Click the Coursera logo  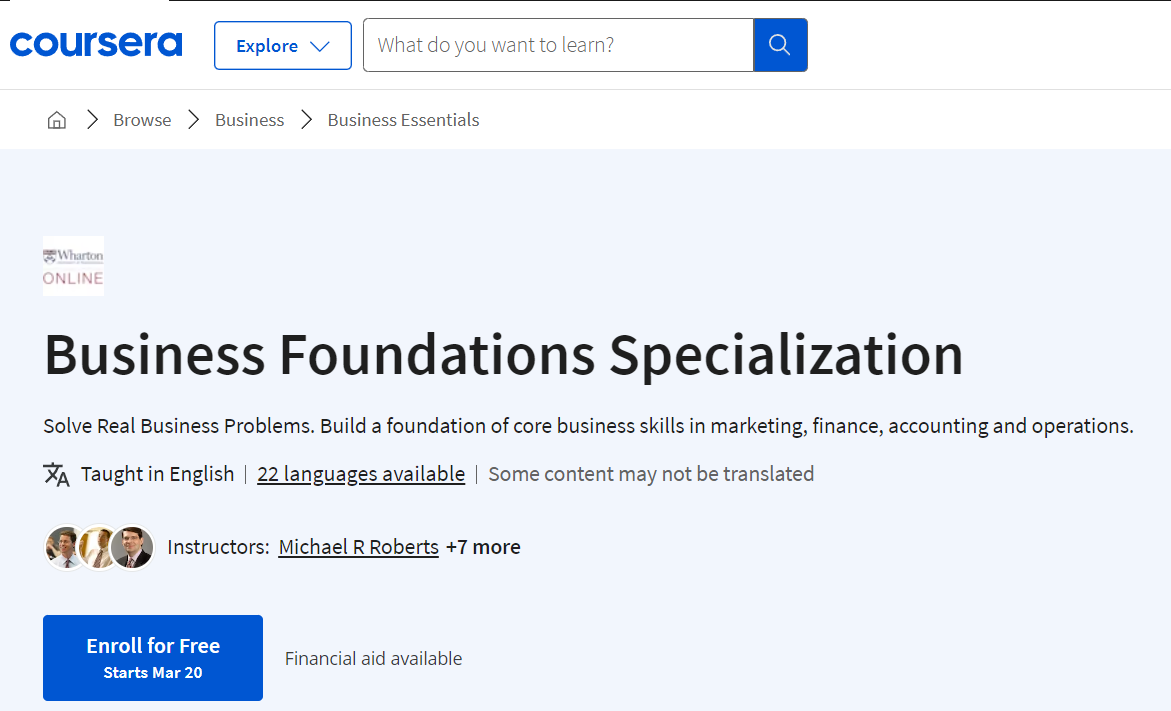[x=96, y=45]
